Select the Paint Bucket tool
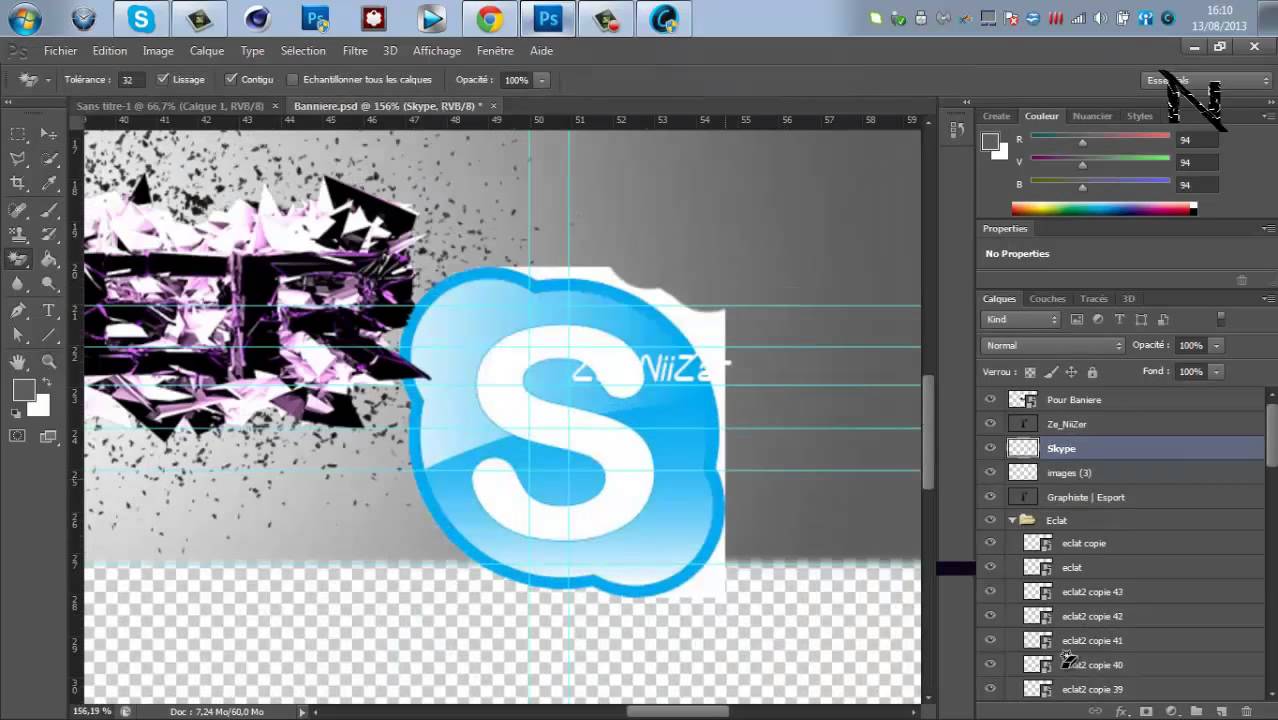The width and height of the screenshot is (1278, 720). point(48,259)
